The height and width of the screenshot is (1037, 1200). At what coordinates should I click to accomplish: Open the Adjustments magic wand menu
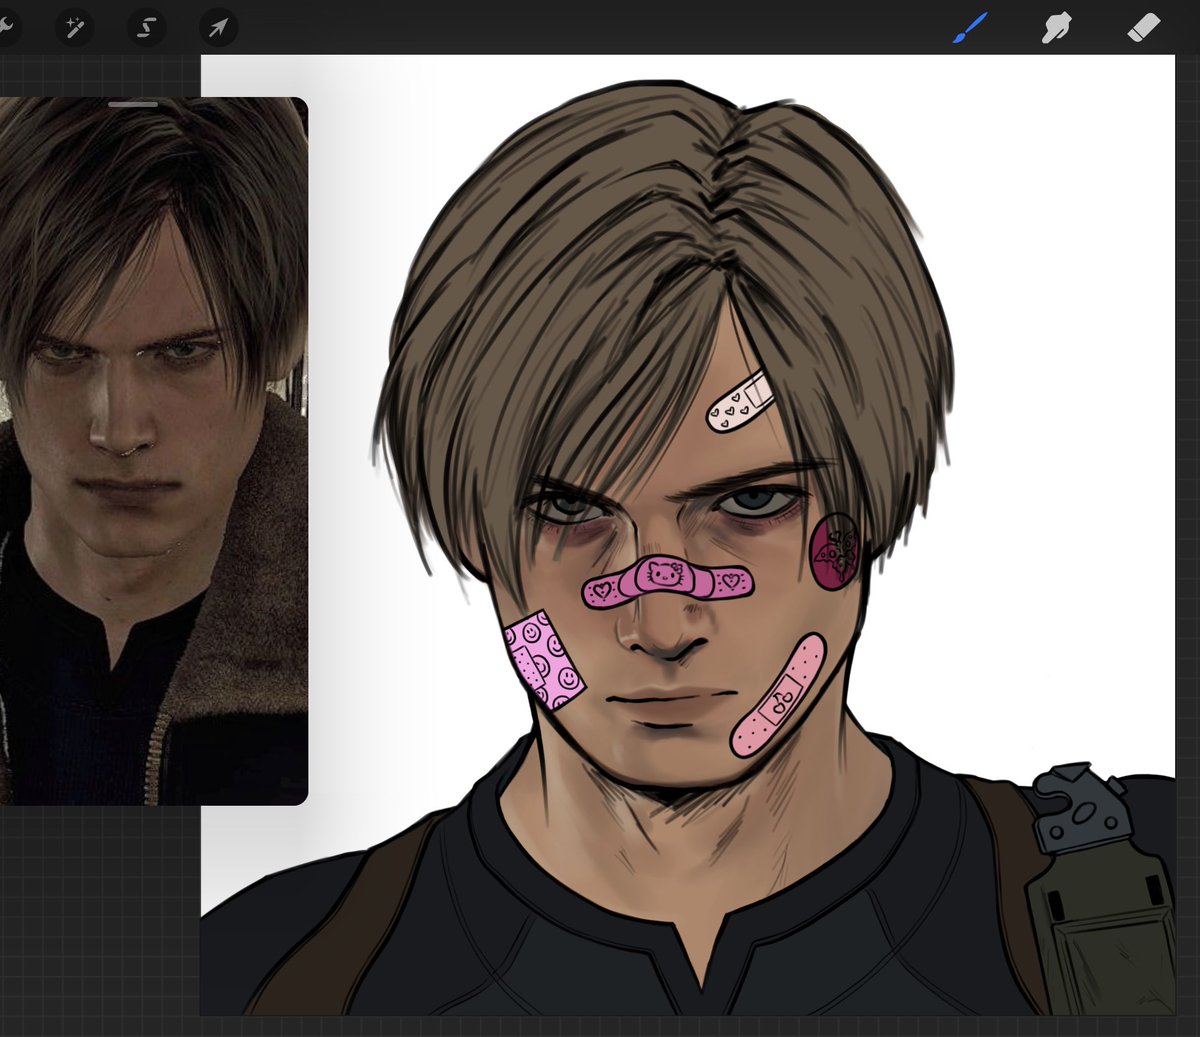pyautogui.click(x=75, y=28)
